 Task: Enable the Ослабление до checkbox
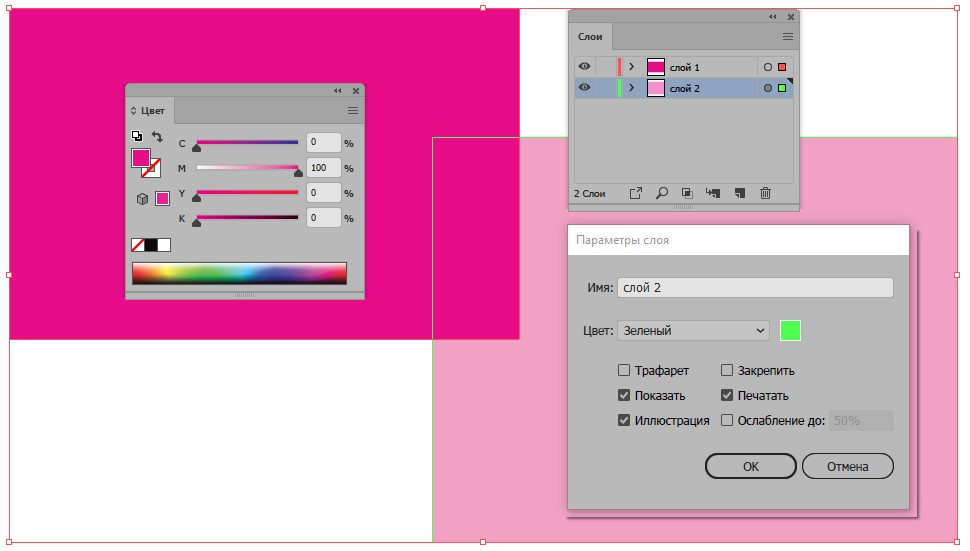coord(727,420)
